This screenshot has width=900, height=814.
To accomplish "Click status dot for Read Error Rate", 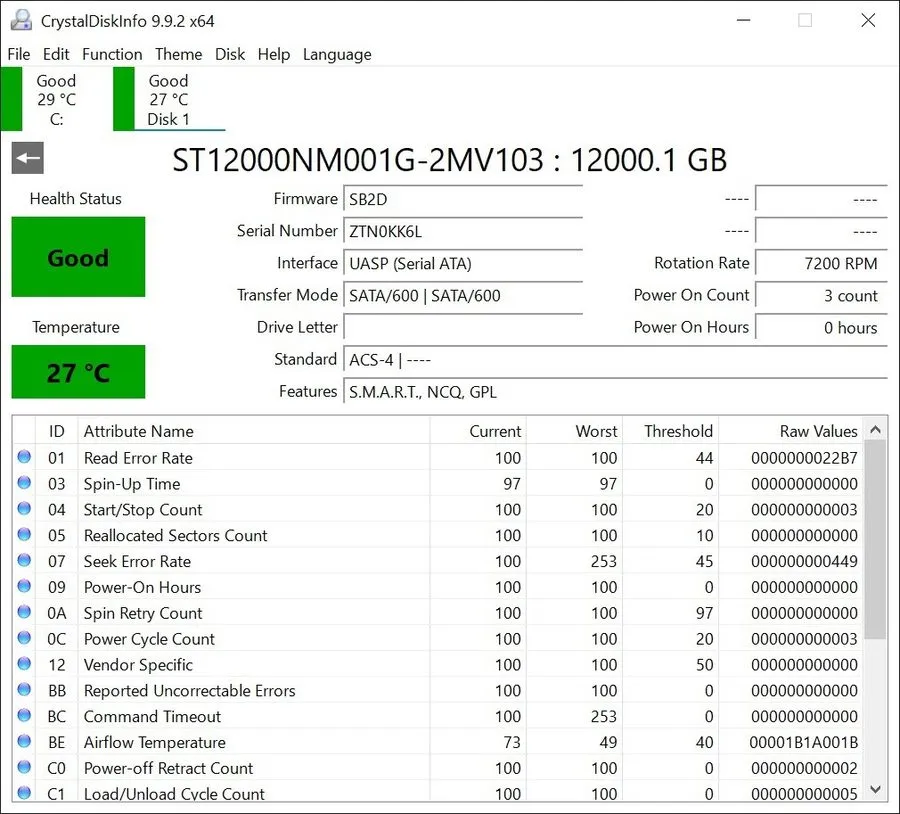I will (x=24, y=457).
